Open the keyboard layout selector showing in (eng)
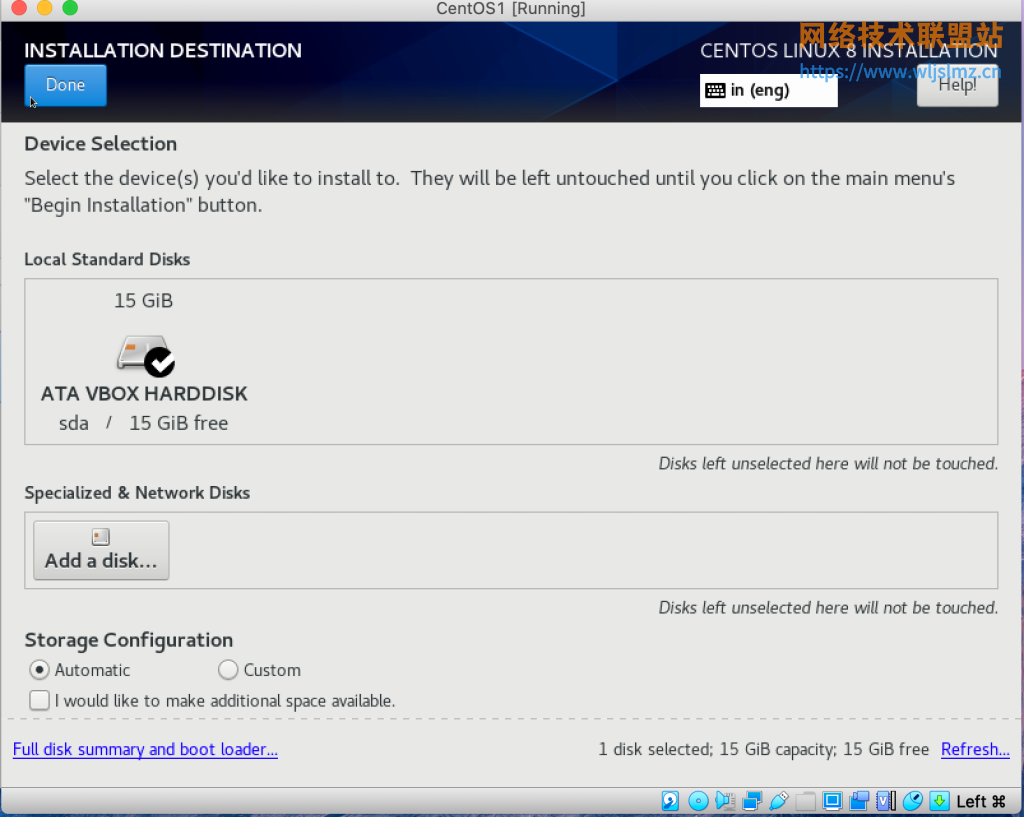 768,90
